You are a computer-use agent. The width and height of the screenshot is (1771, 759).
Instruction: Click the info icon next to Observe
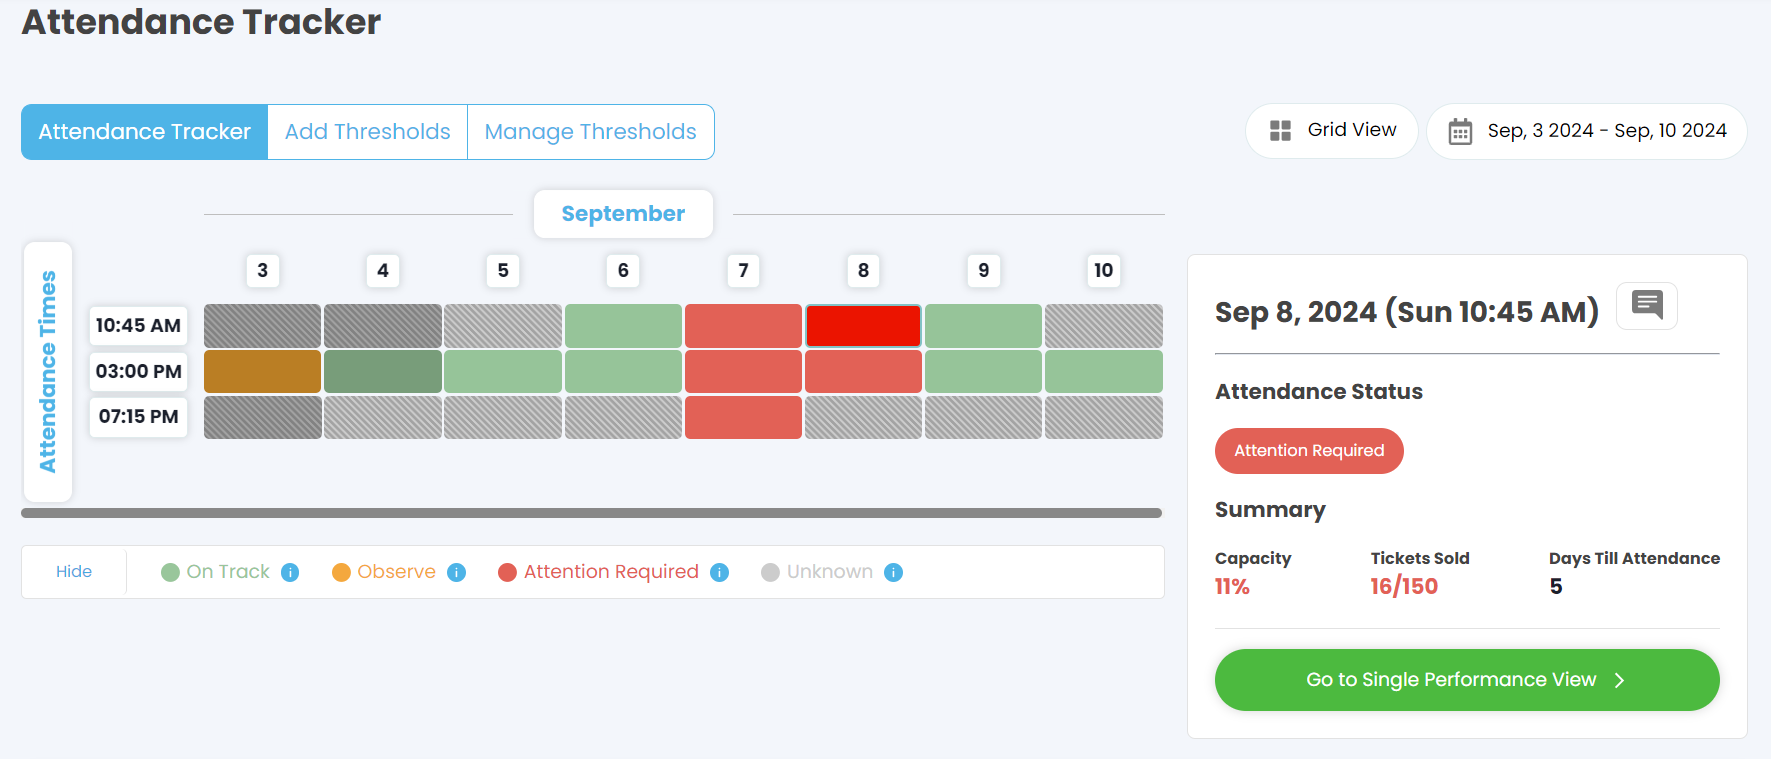(456, 572)
